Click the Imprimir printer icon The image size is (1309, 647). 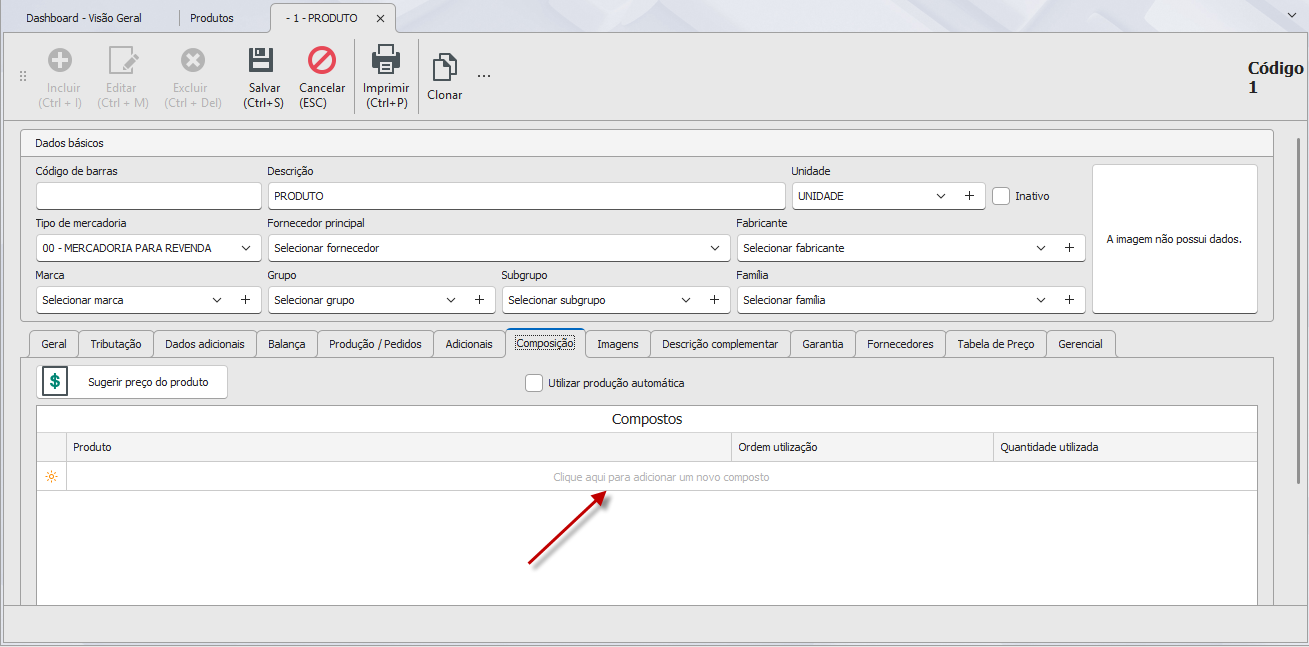(385, 61)
